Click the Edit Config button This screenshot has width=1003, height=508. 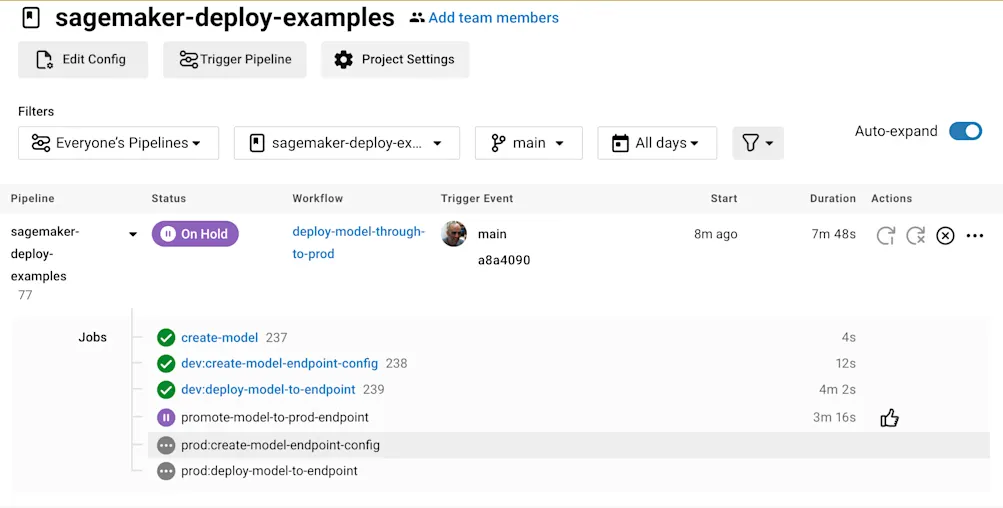pyautogui.click(x=83, y=60)
